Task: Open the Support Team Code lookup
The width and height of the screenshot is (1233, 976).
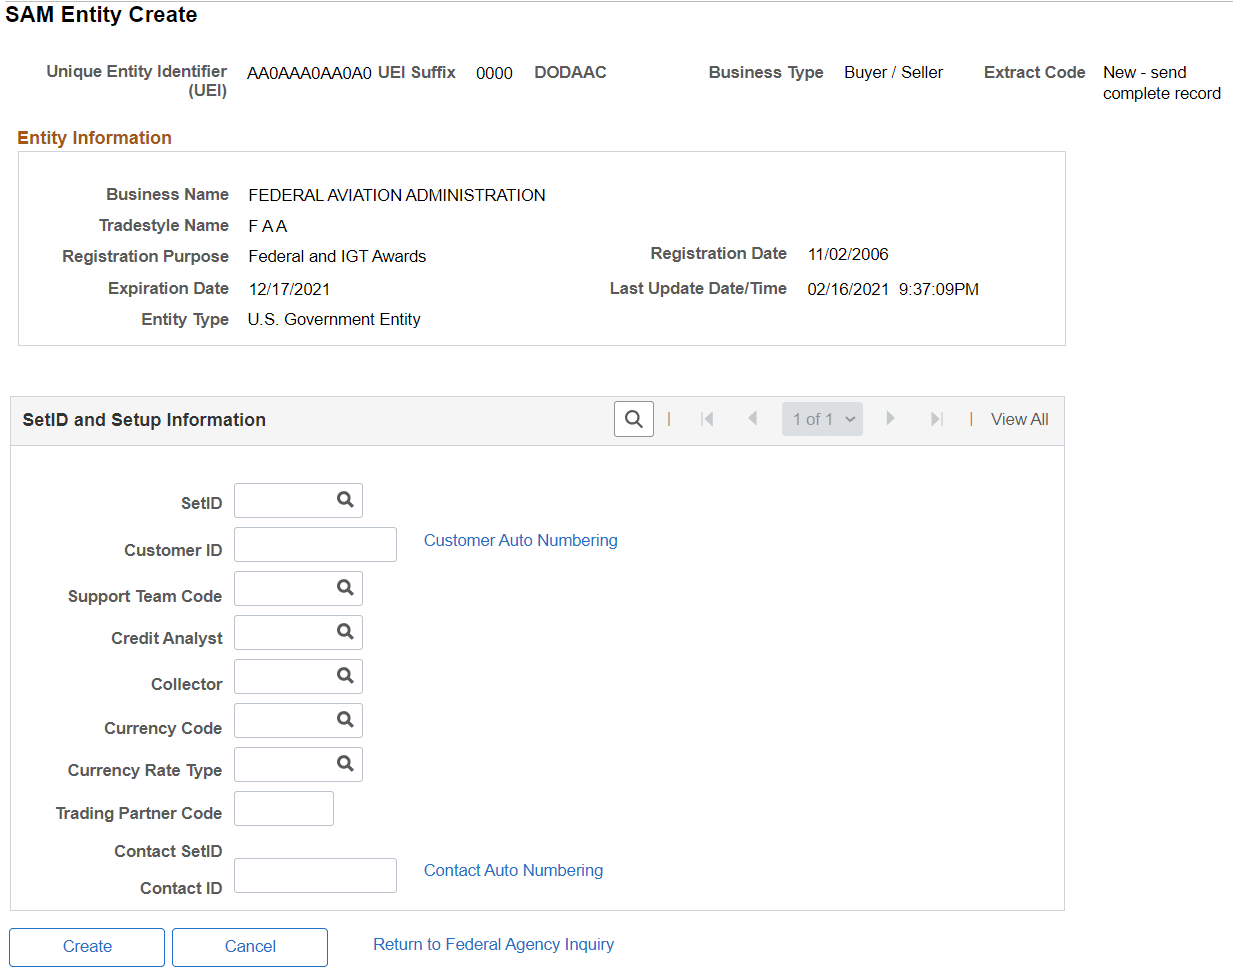Action: click(345, 588)
